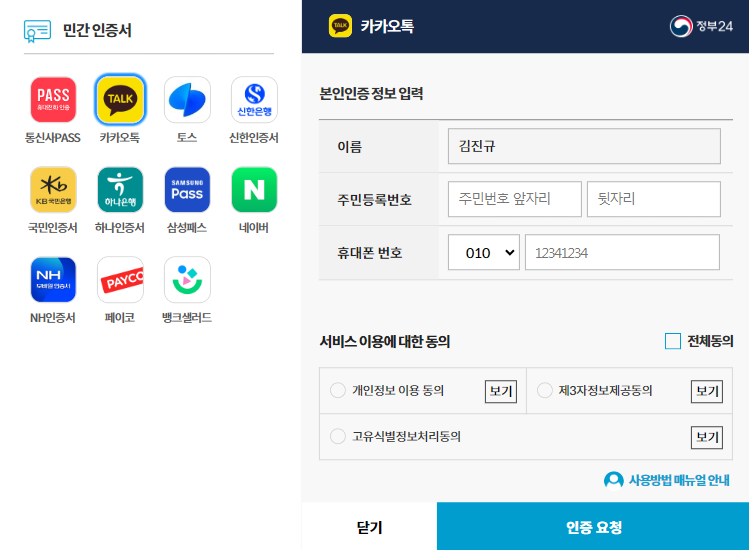Click the 휴대폰 번호 row label

pyautogui.click(x=370, y=252)
